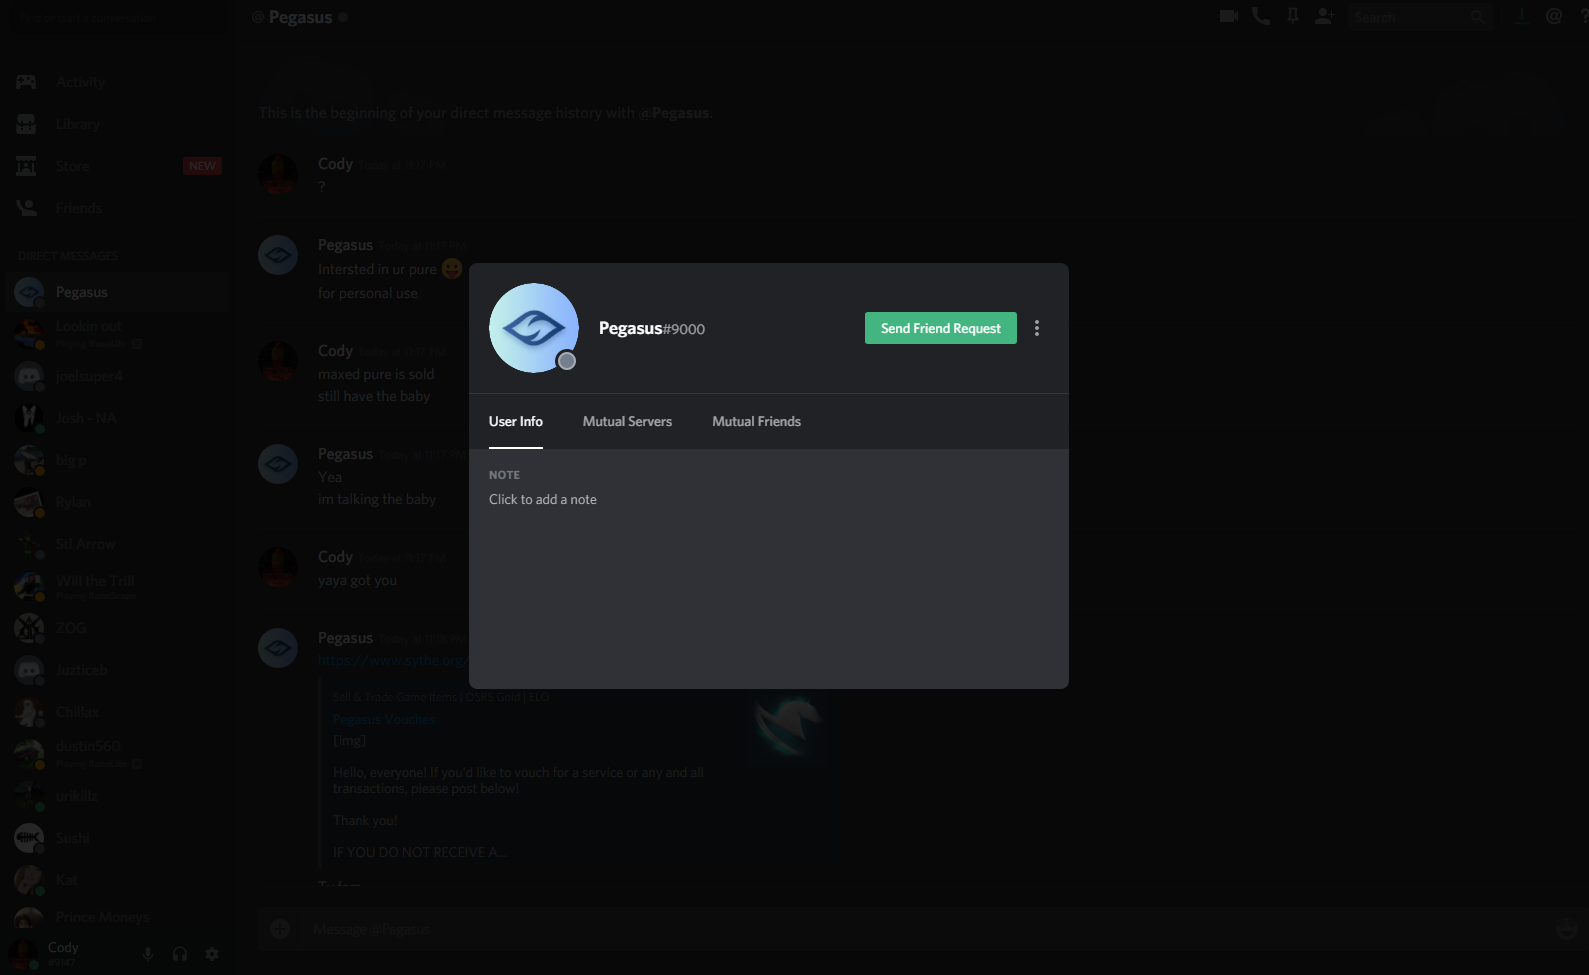Add friends to DM icon in top bar
The image size is (1589, 975).
pos(1324,16)
